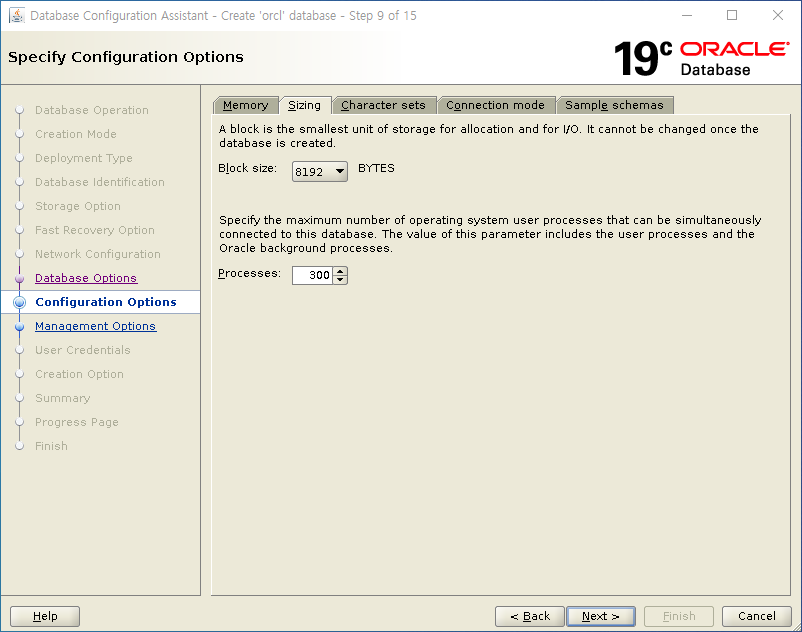Switch to the Connection mode tab

click(x=496, y=105)
